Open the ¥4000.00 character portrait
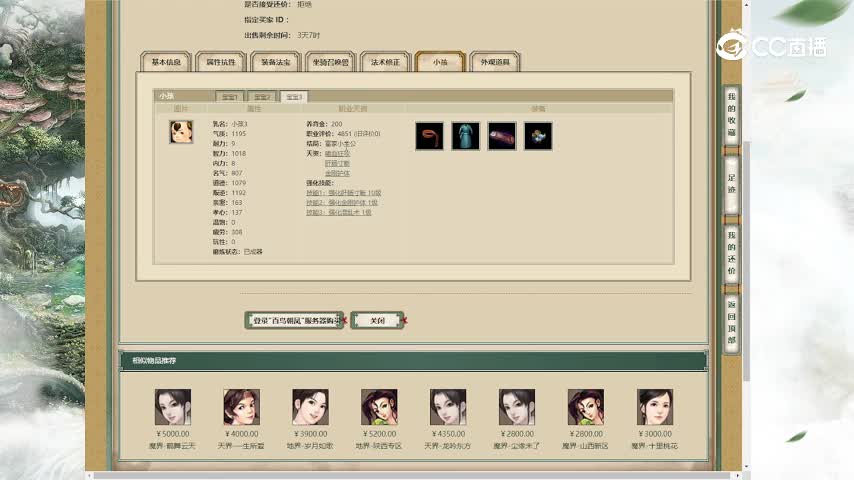Image resolution: width=854 pixels, height=480 pixels. 241,407
